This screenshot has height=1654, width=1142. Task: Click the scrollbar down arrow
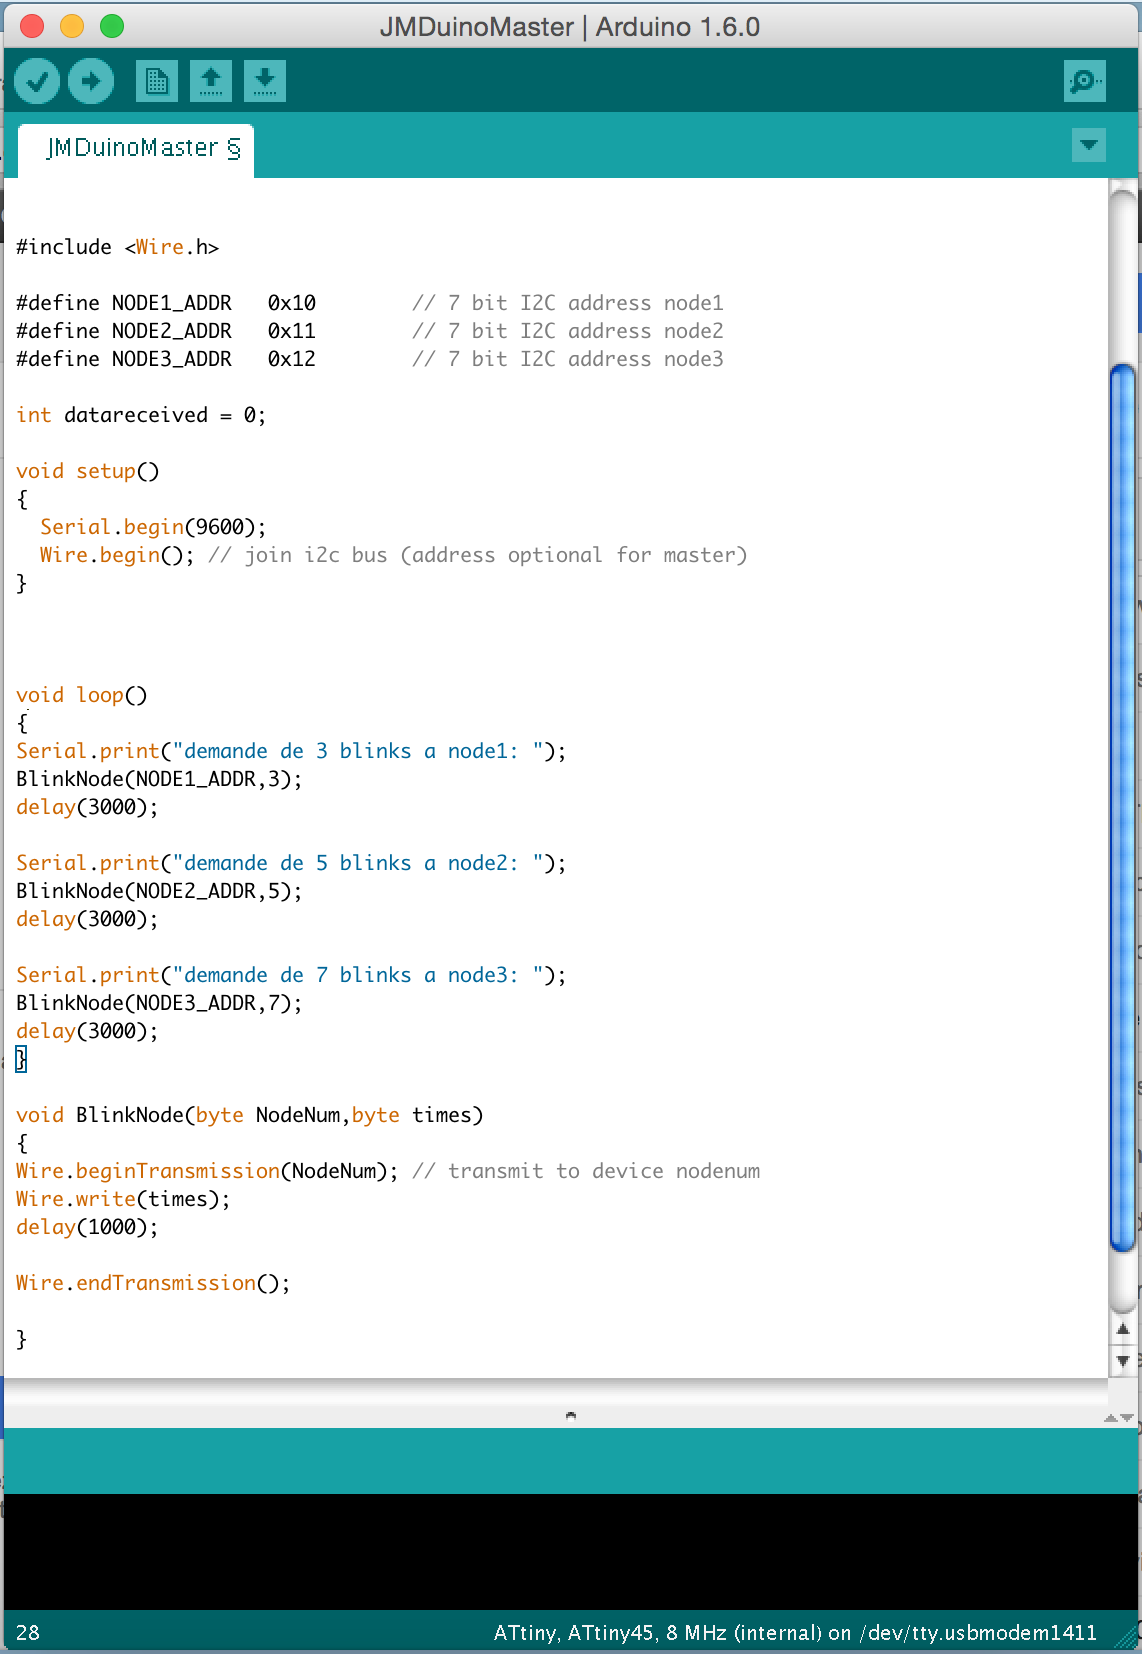1123,1361
